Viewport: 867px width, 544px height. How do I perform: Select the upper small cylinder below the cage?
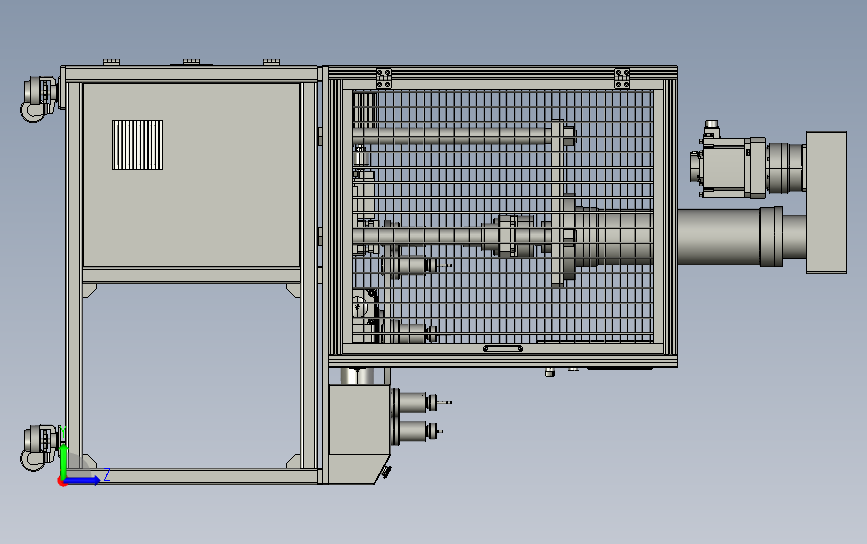414,402
